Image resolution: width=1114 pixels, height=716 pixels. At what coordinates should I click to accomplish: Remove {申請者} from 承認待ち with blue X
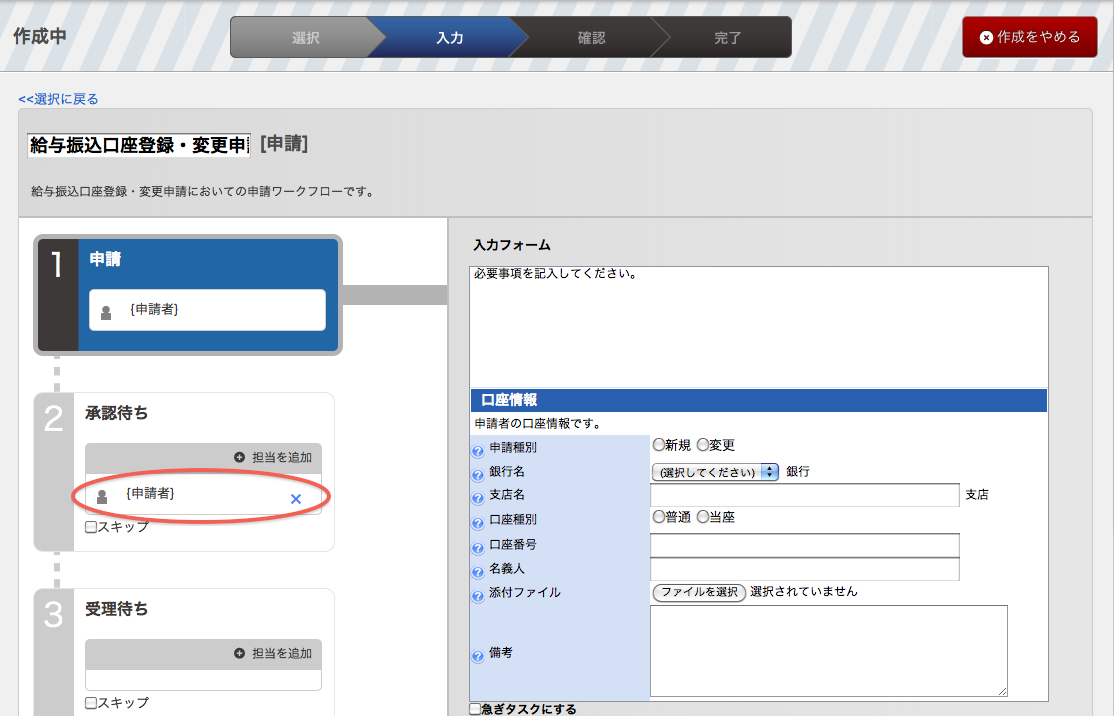[296, 499]
